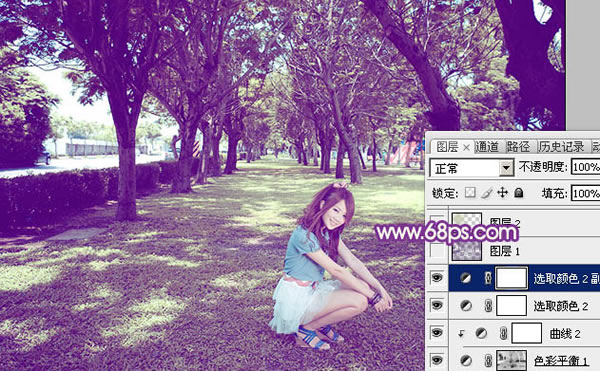
Task: Click mask link icon of 曲线 2 layer
Action: click(x=504, y=334)
